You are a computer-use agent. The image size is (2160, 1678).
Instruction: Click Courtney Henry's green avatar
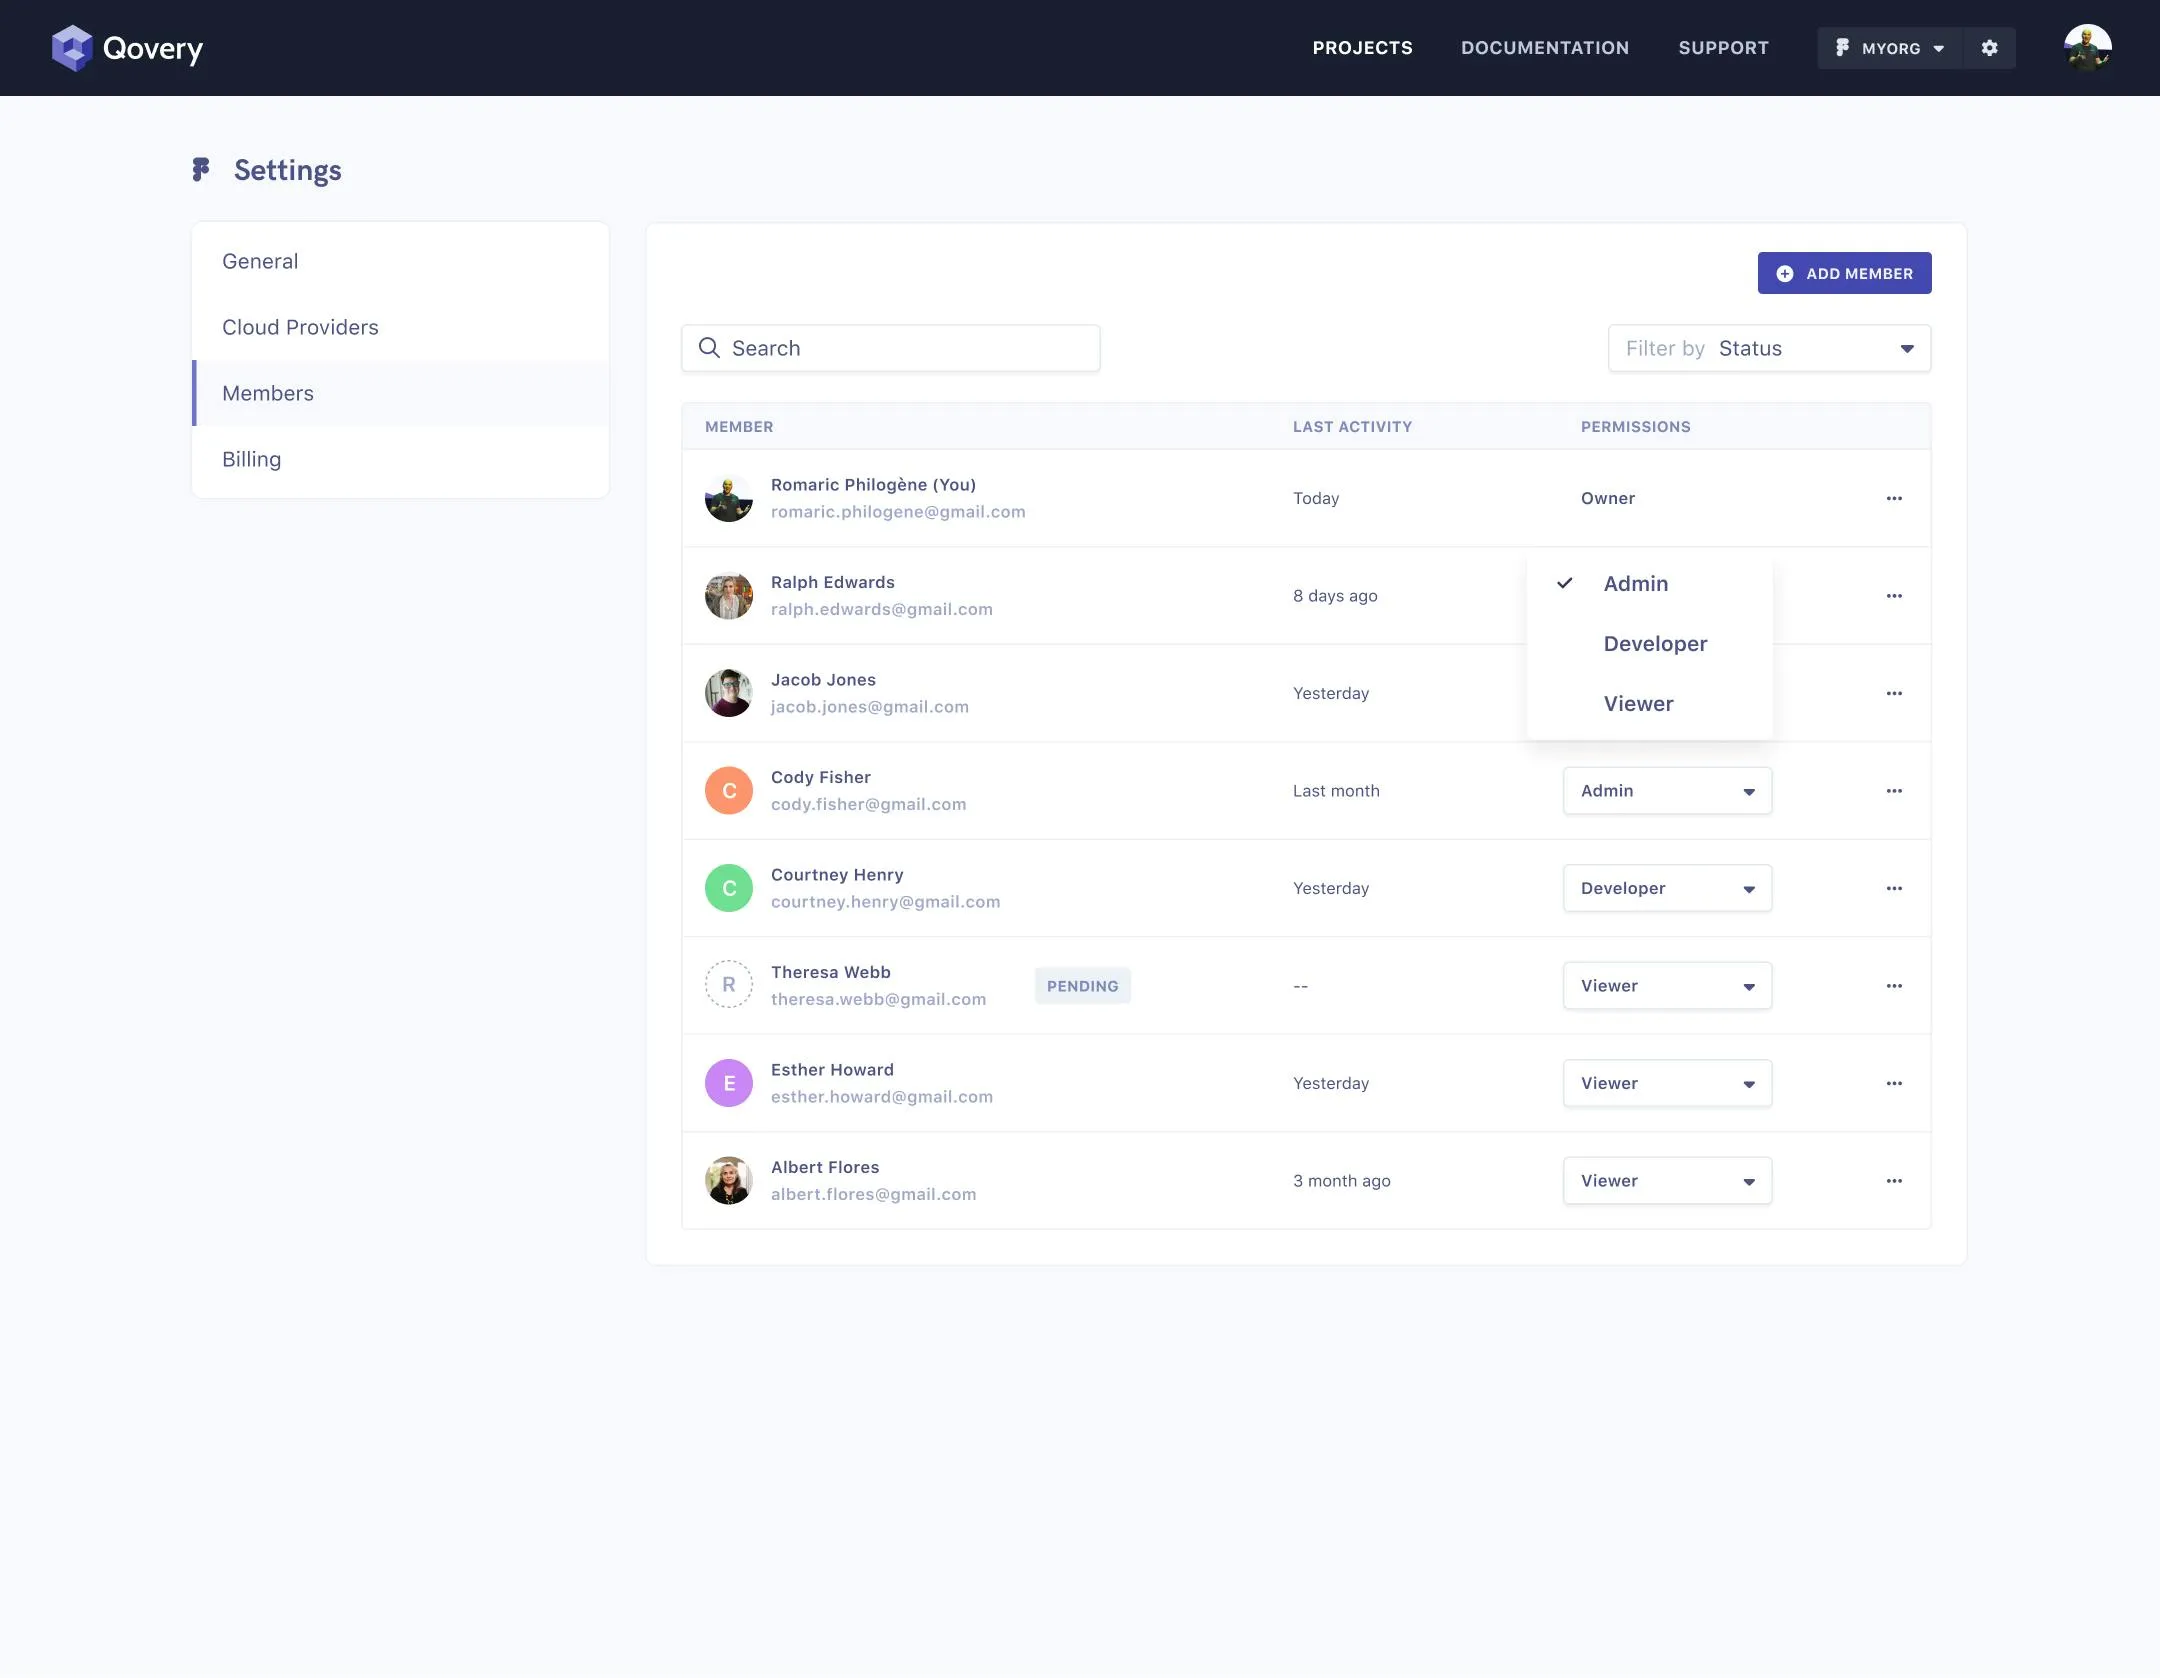click(x=729, y=888)
